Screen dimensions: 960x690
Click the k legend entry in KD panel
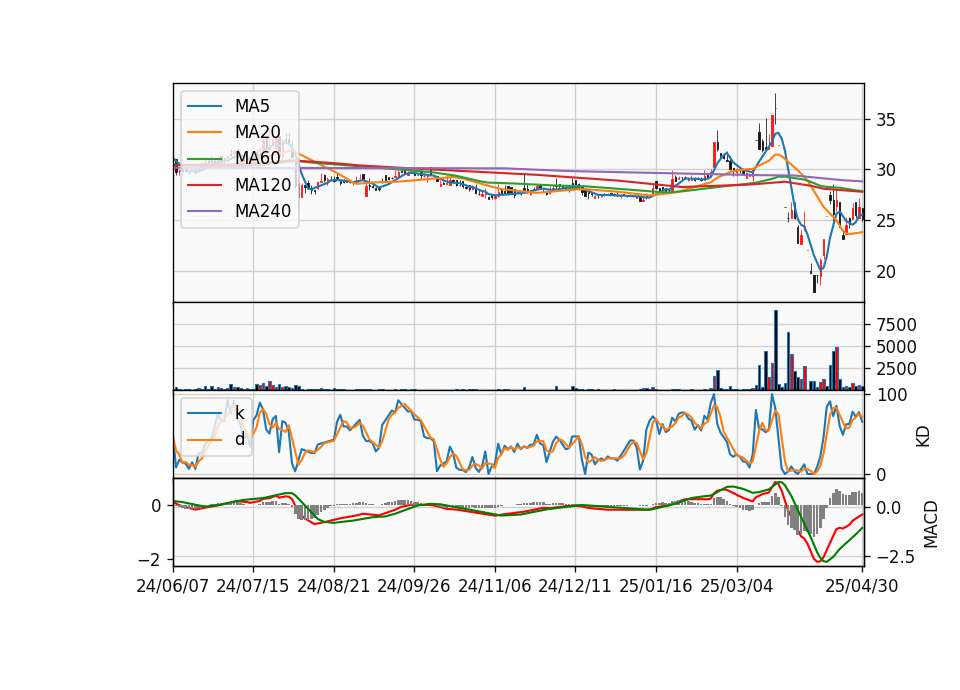239,413
